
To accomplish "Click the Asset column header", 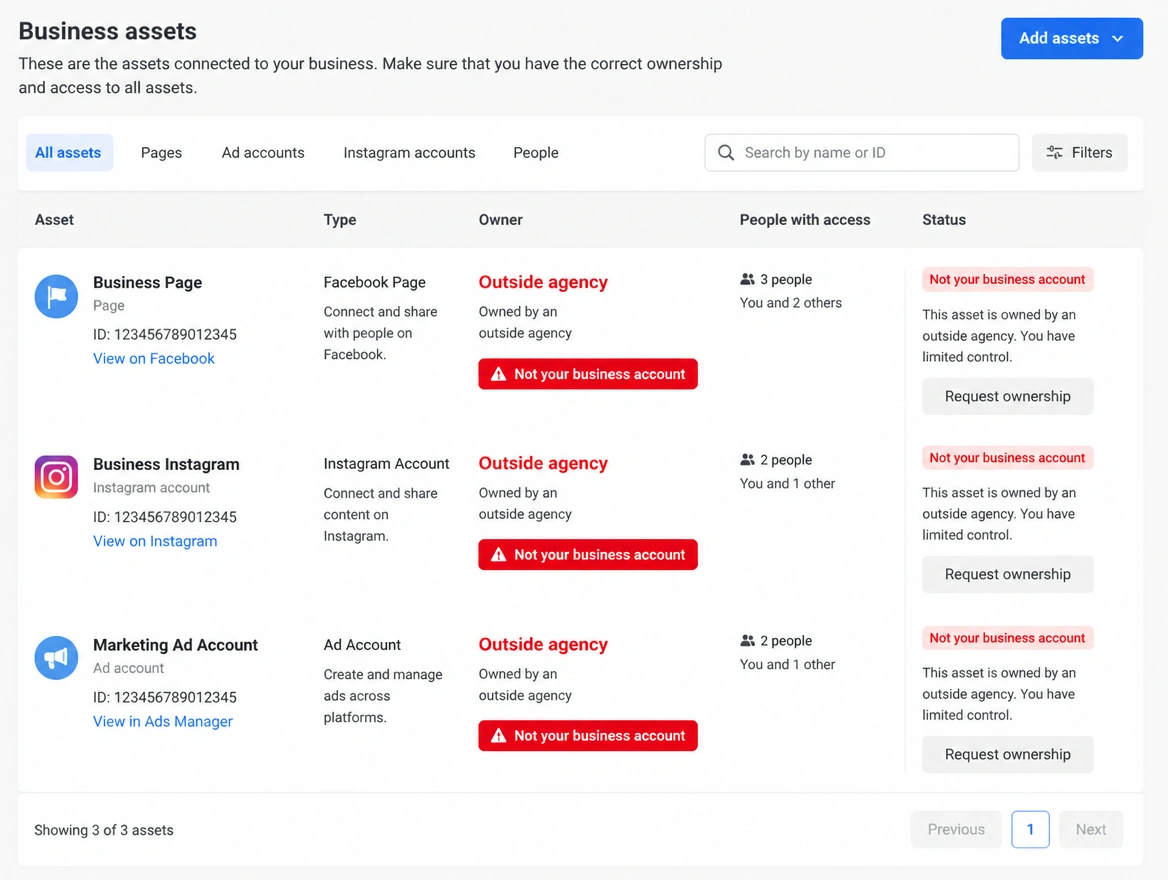I will (54, 220).
